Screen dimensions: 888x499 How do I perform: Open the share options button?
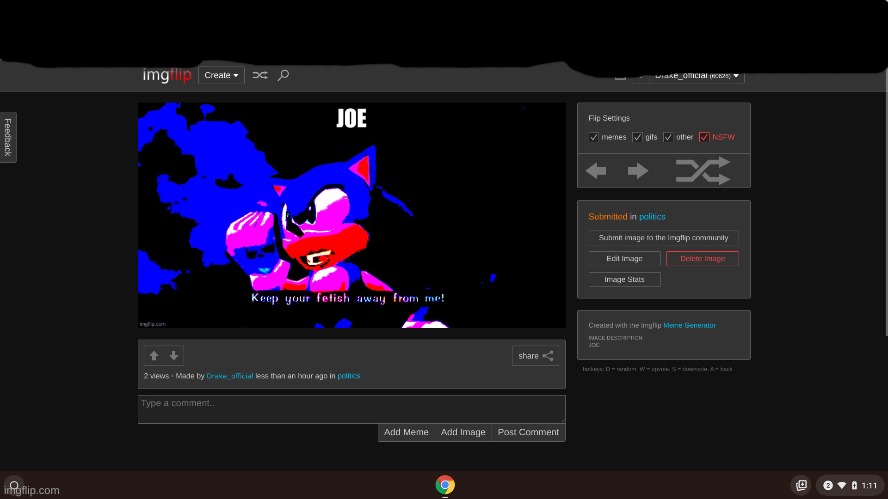coord(535,355)
